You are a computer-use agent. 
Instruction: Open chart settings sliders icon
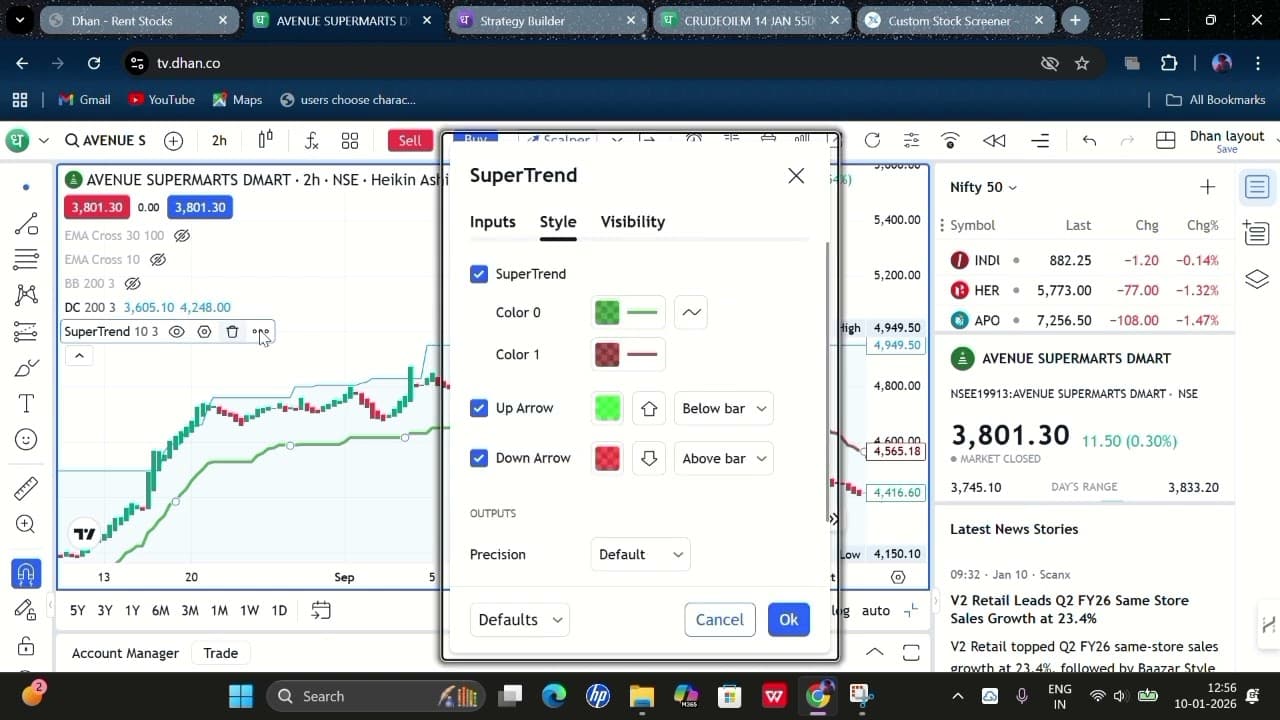point(911,140)
